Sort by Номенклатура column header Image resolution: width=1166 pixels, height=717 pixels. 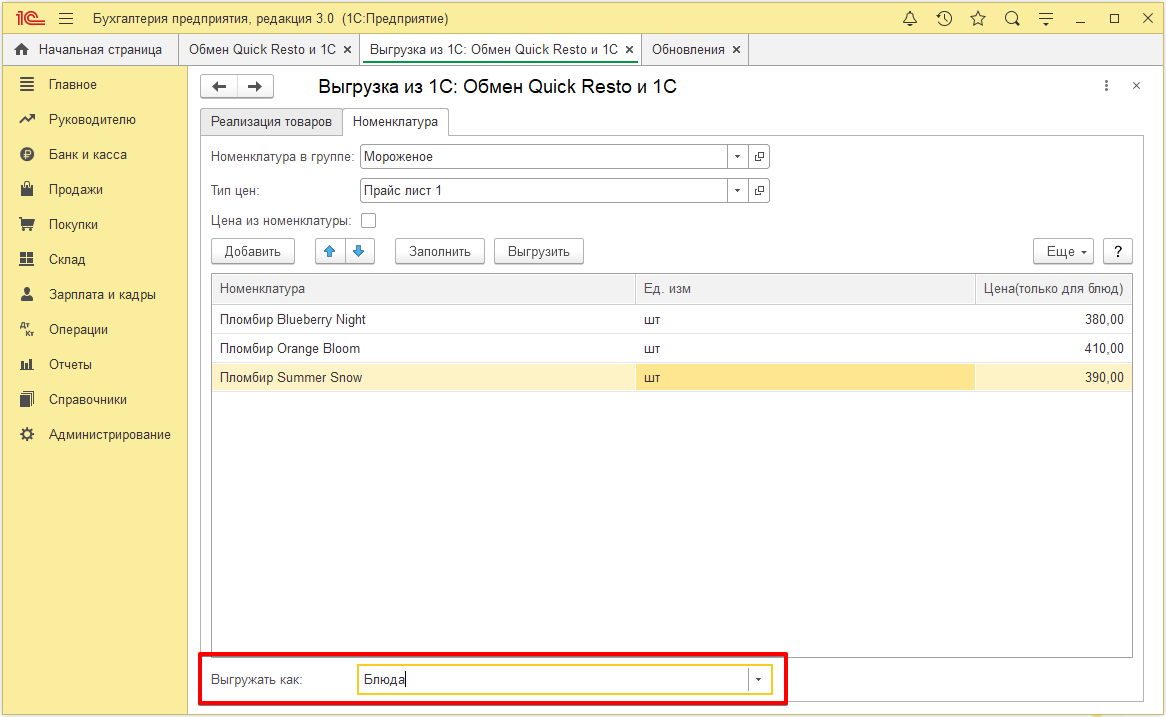point(423,289)
